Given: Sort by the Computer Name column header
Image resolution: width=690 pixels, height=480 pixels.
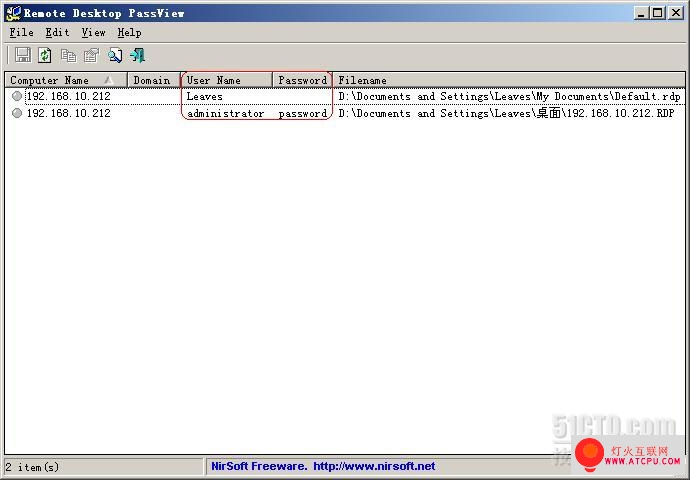Looking at the screenshot, I should [x=66, y=80].
